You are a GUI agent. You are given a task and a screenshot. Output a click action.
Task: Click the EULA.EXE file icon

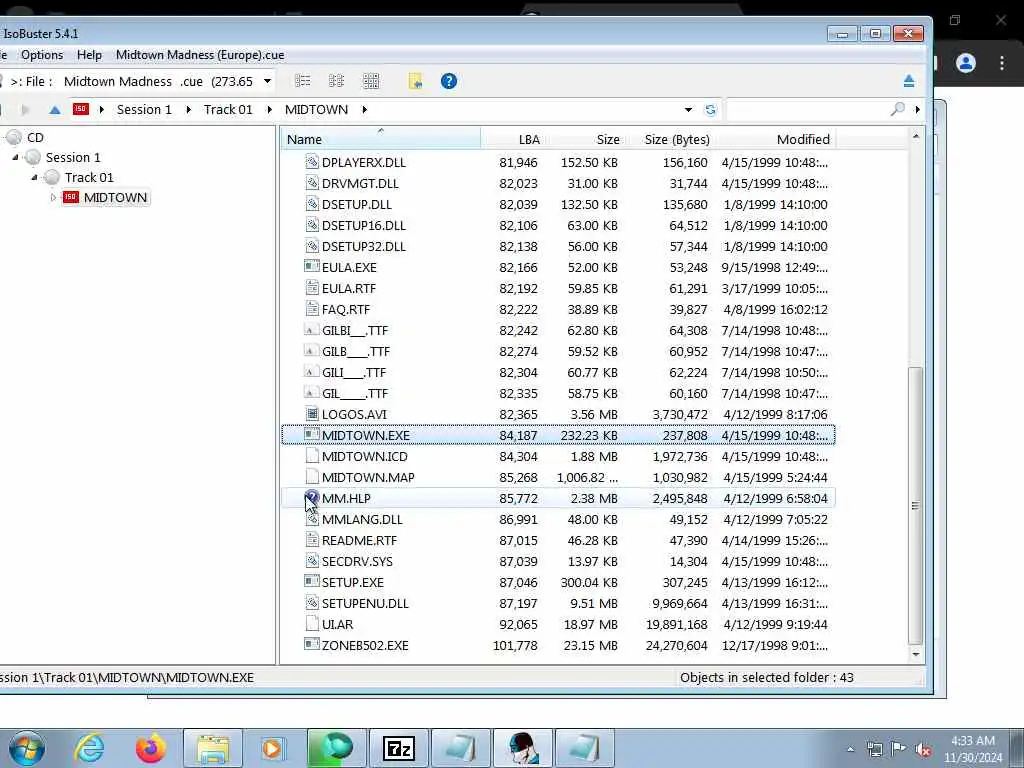pyautogui.click(x=312, y=267)
